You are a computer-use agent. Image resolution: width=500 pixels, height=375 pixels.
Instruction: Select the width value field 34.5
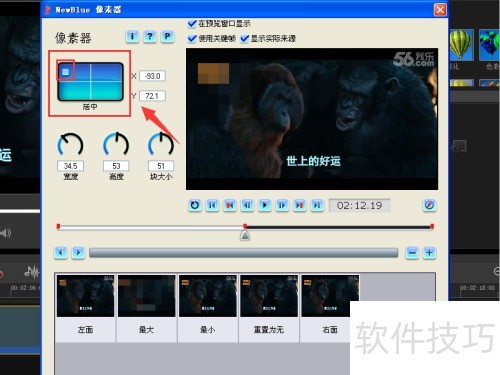click(70, 166)
